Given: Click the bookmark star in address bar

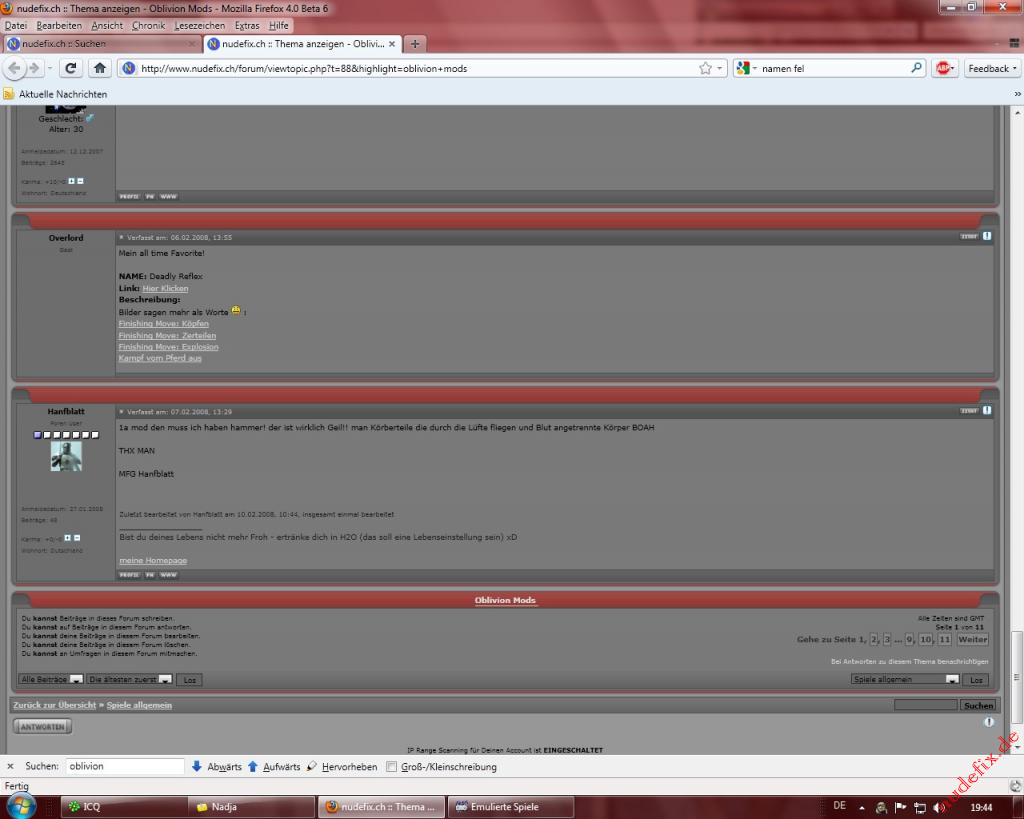Looking at the screenshot, I should coord(706,68).
